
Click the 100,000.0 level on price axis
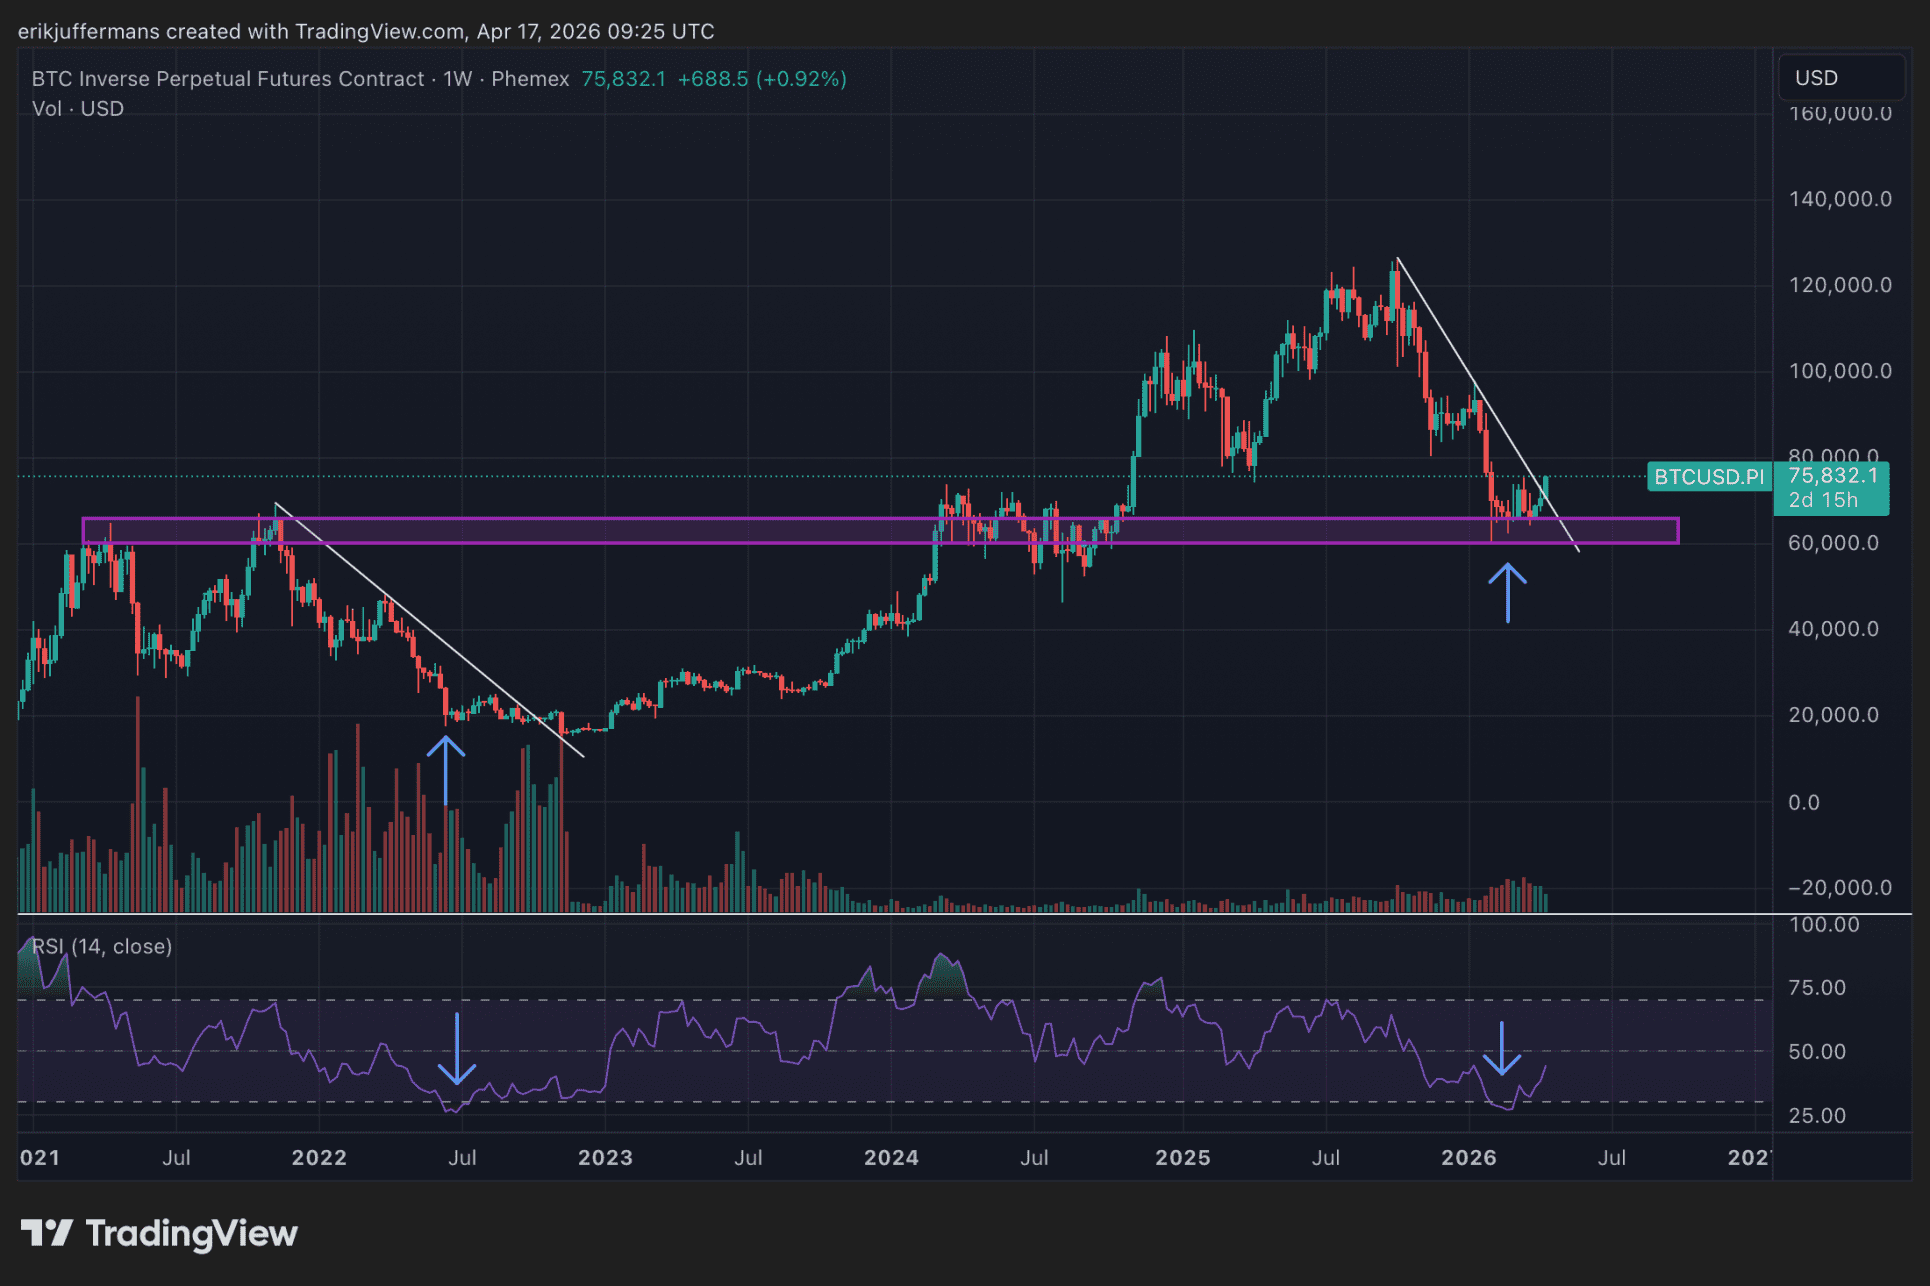coord(1839,371)
